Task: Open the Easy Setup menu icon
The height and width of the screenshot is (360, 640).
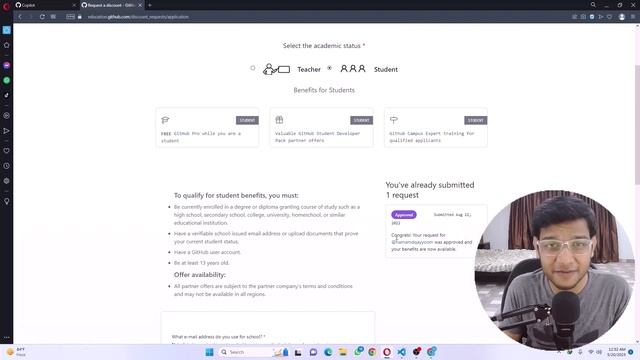Action: coord(633,17)
